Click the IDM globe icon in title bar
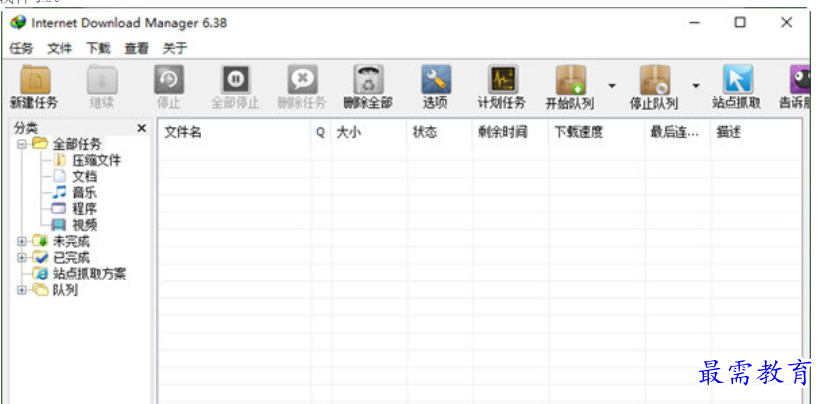 (18, 22)
